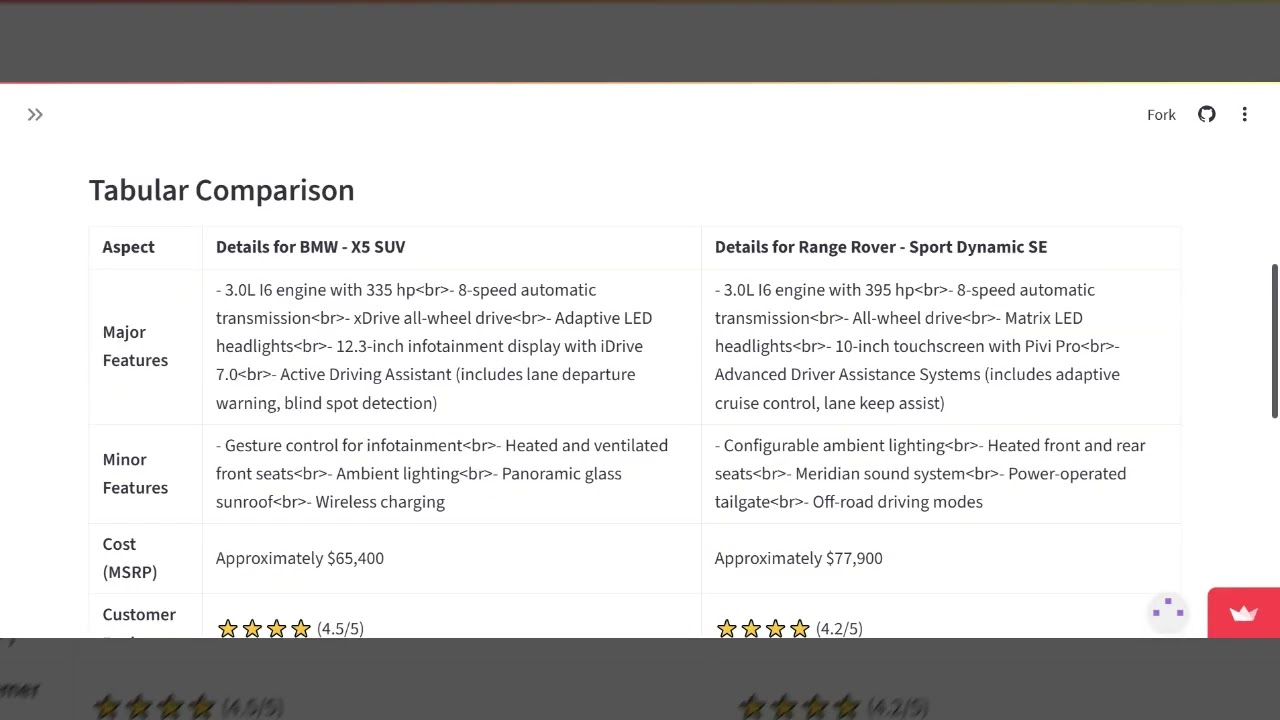Expand the sidebar with the double-chevron icon
This screenshot has width=1280, height=720.
click(35, 115)
